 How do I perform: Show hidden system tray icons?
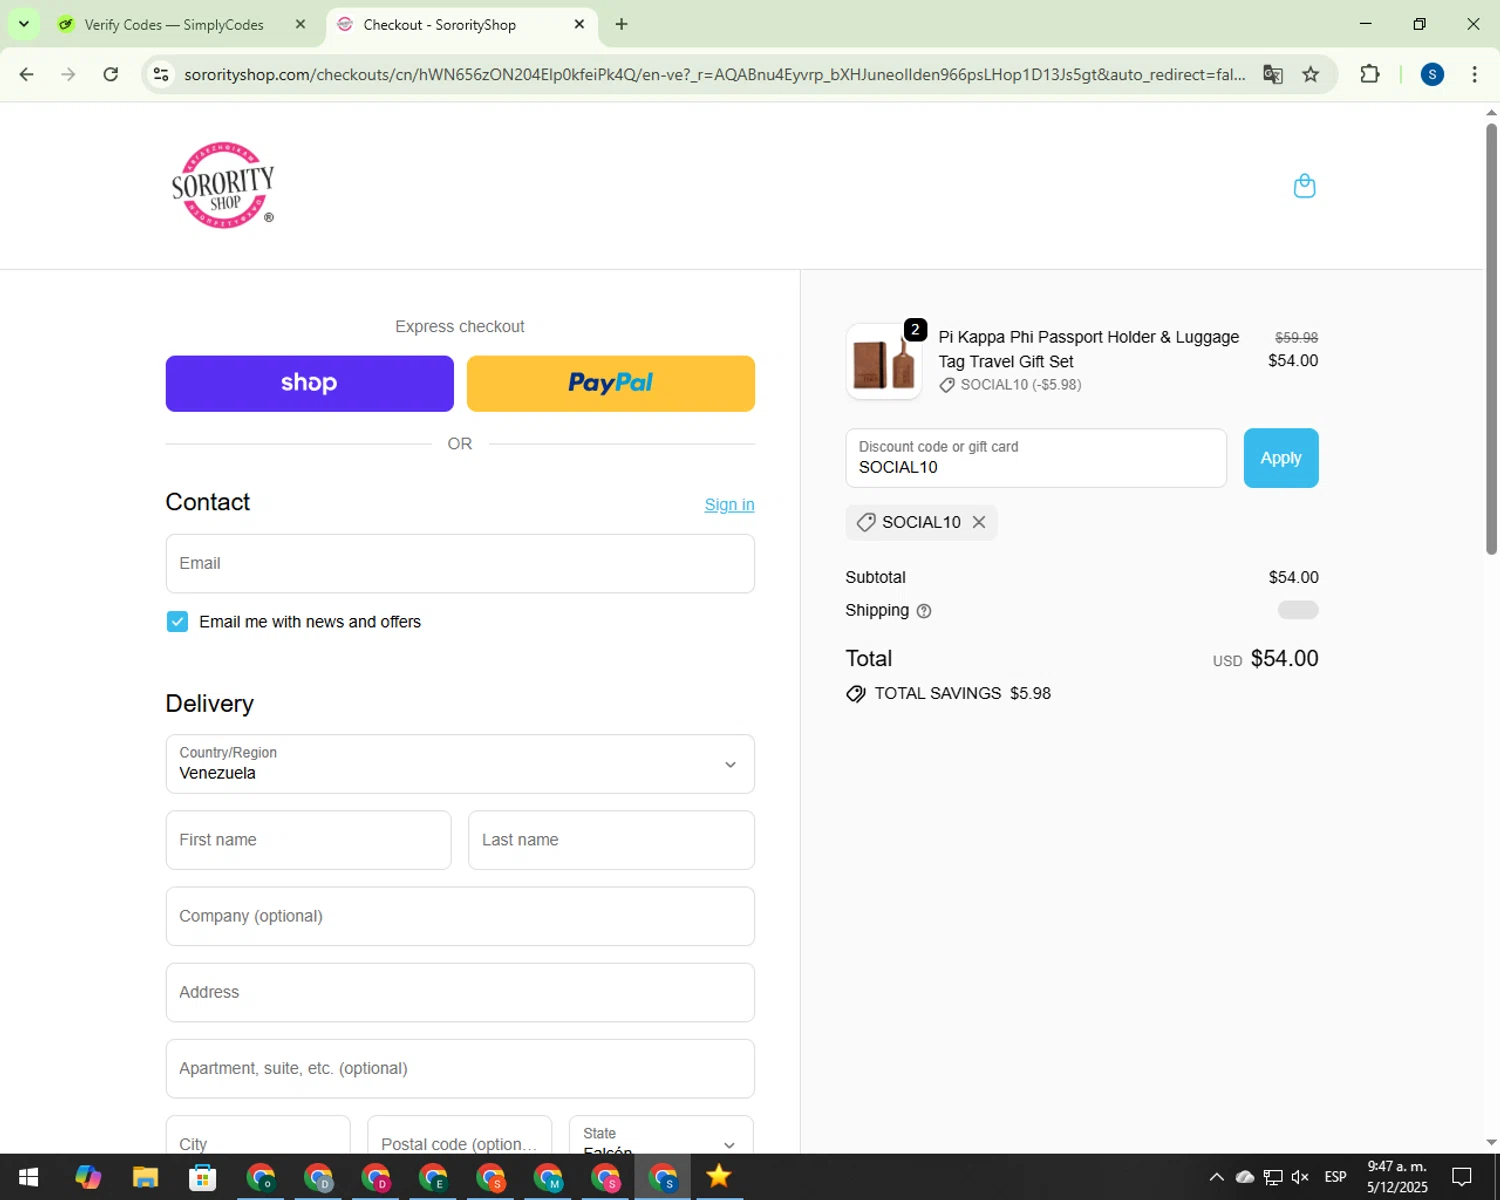[x=1216, y=1177]
